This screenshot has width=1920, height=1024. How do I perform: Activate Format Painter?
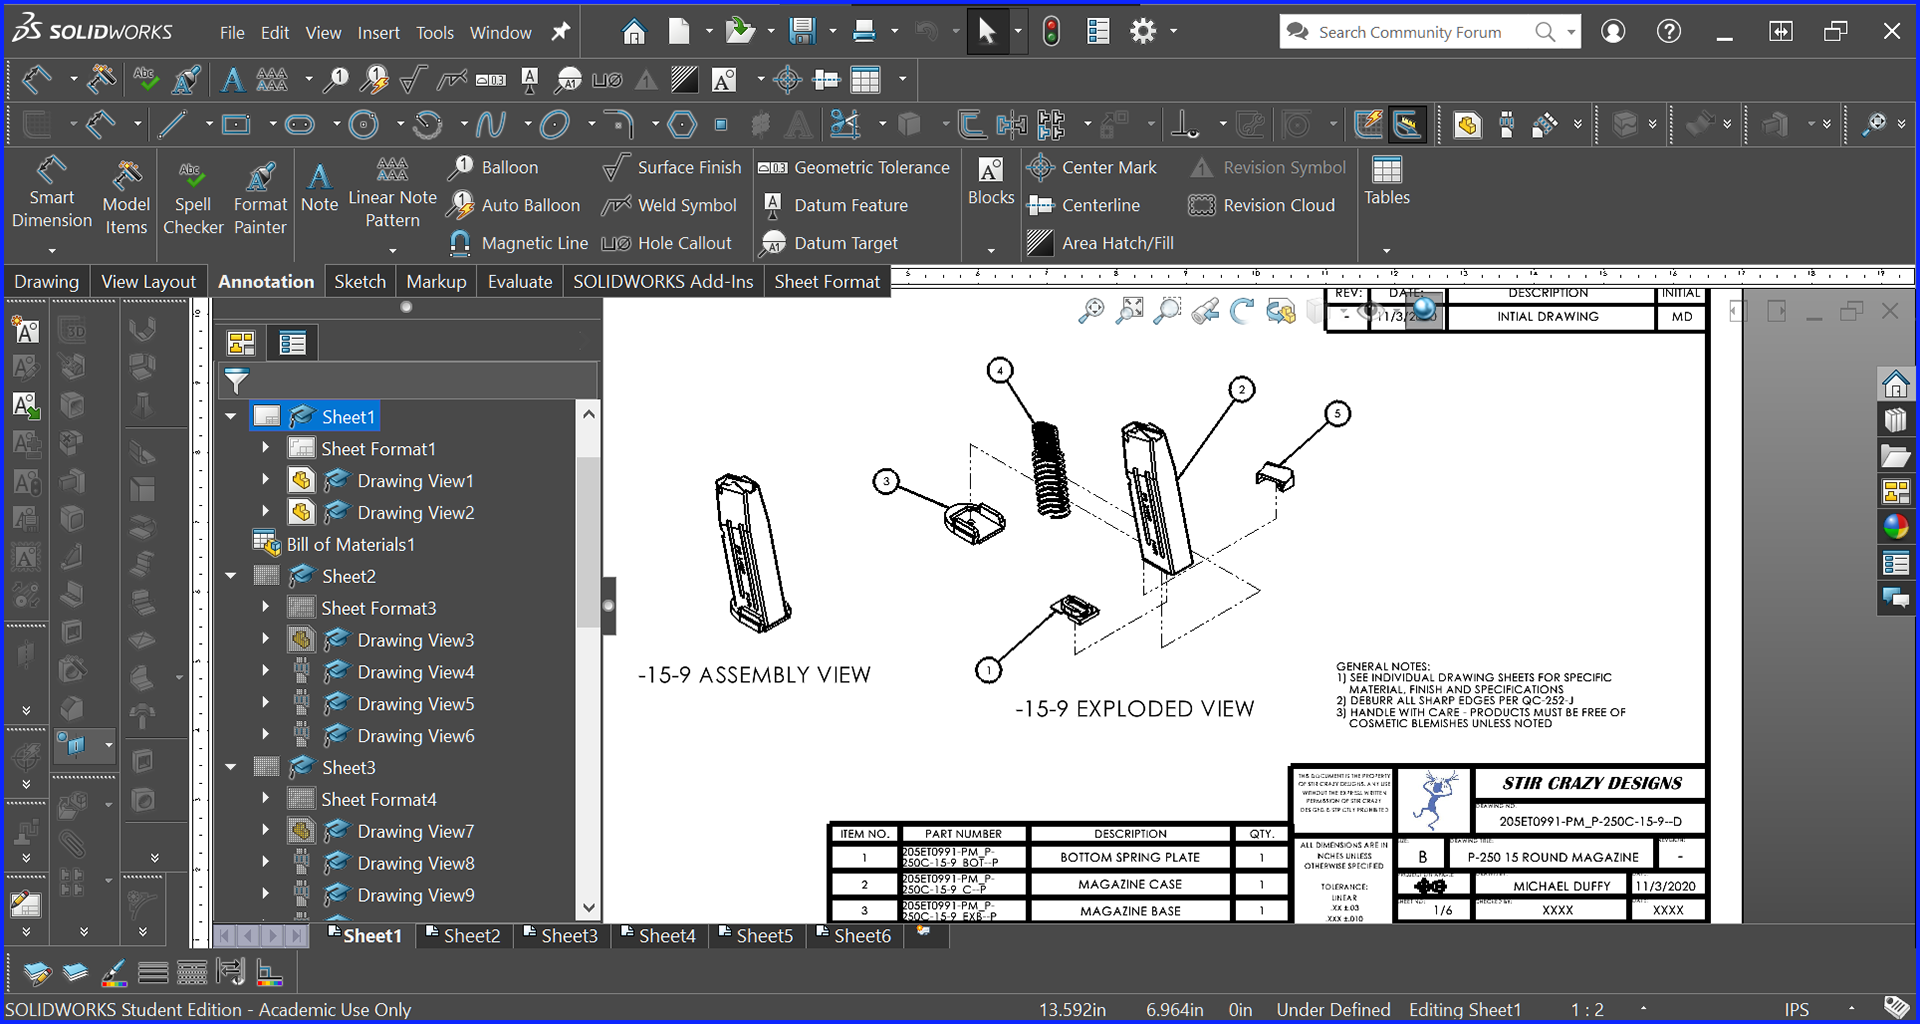point(260,197)
